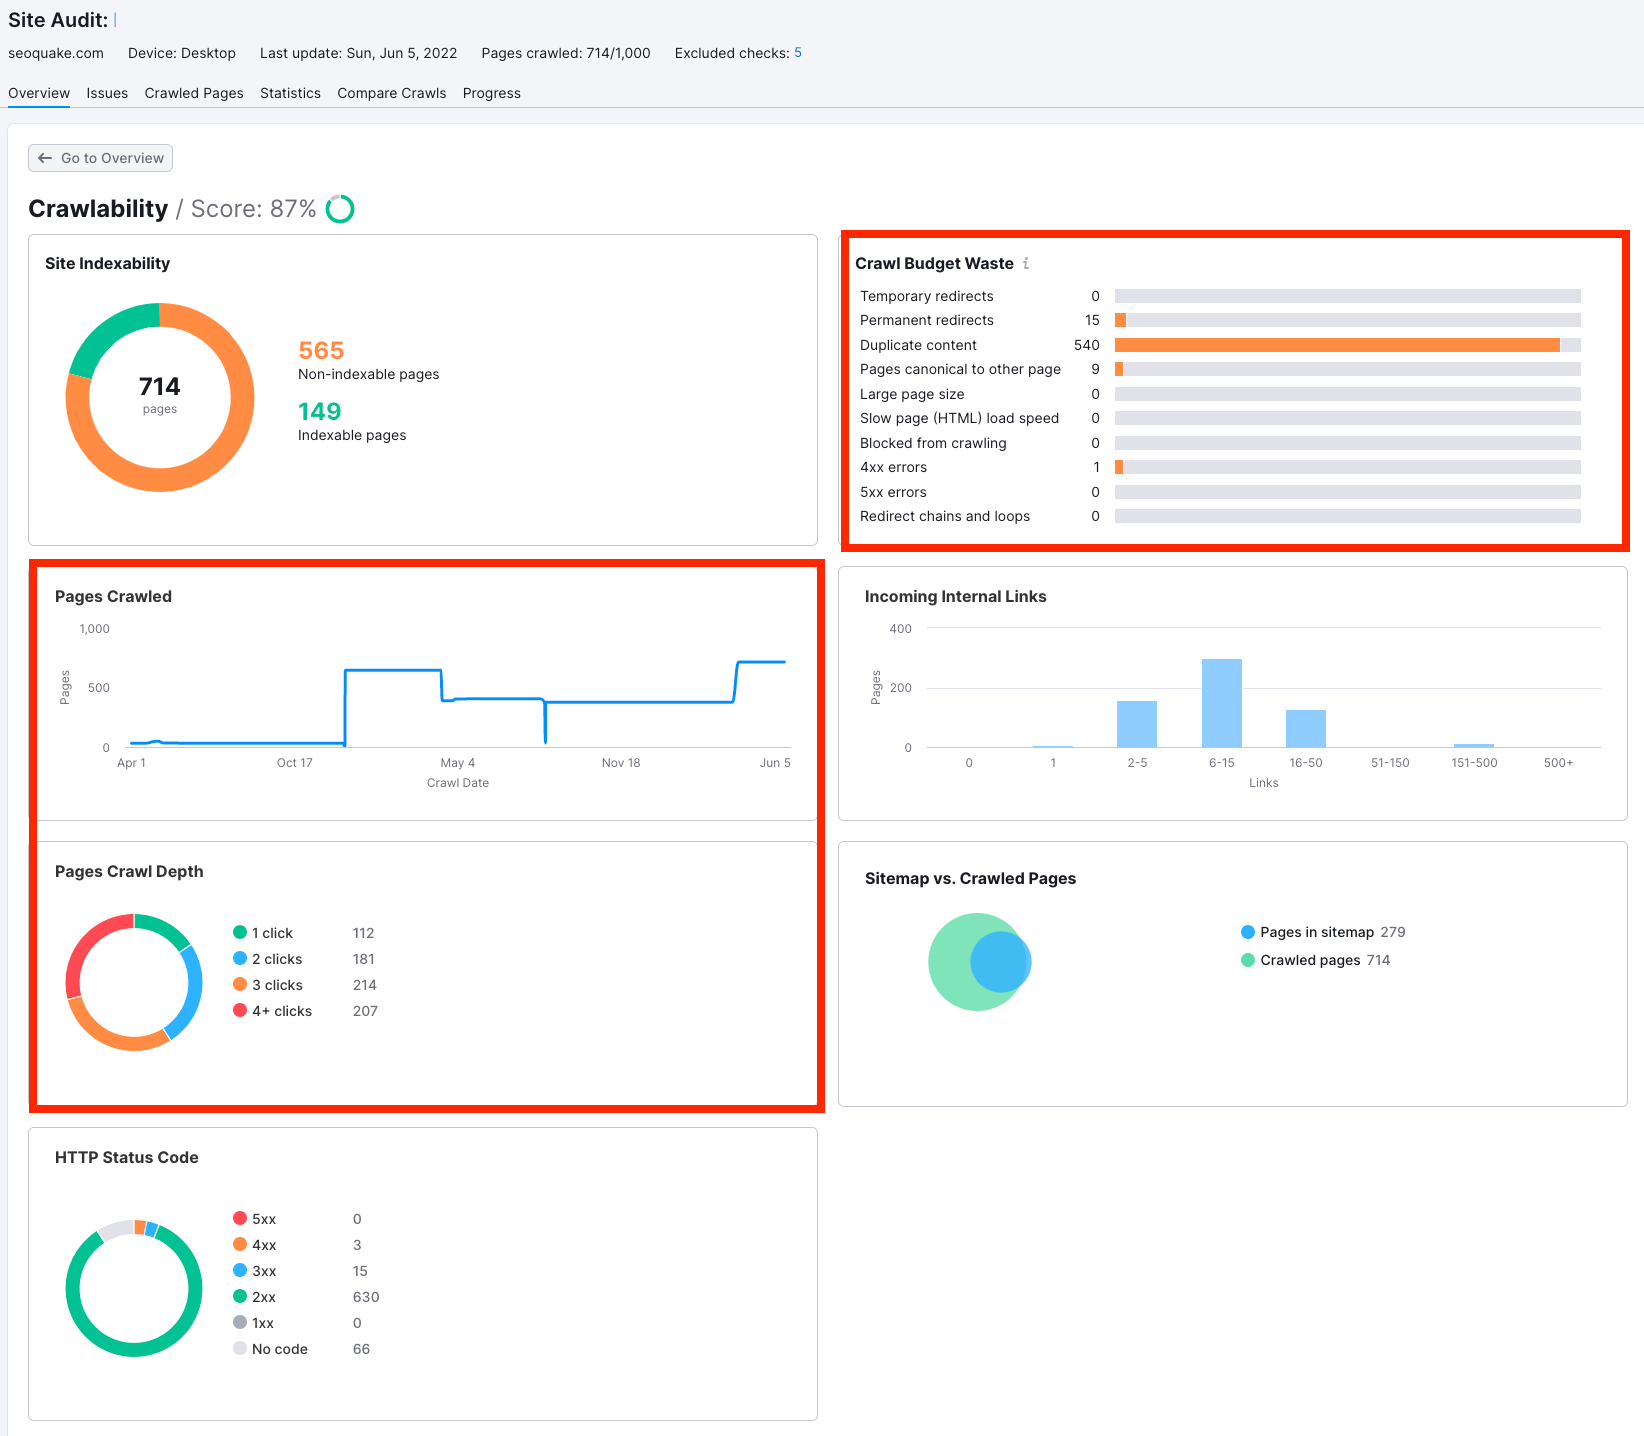Open the Progress tab
This screenshot has height=1436, width=1644.
click(491, 93)
